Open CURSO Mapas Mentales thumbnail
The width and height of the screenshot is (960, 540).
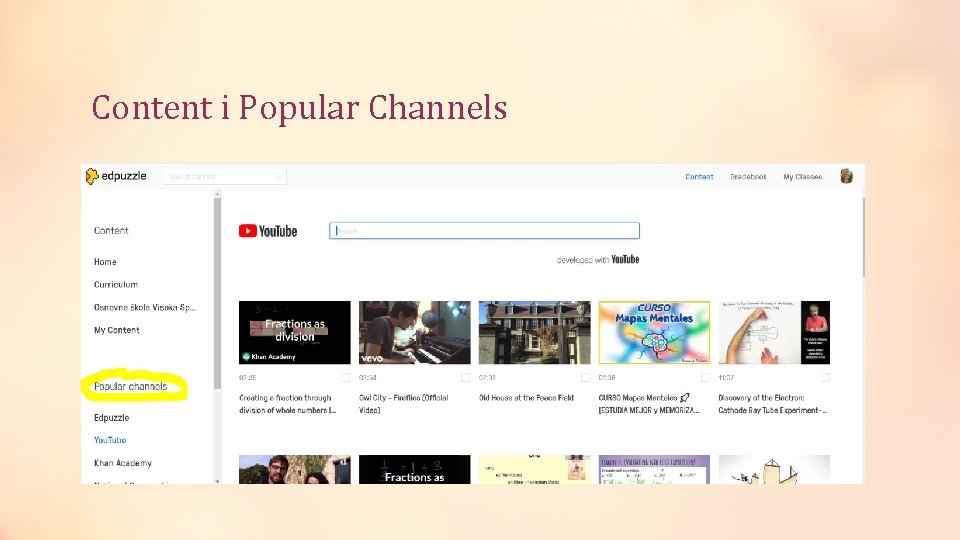(654, 332)
